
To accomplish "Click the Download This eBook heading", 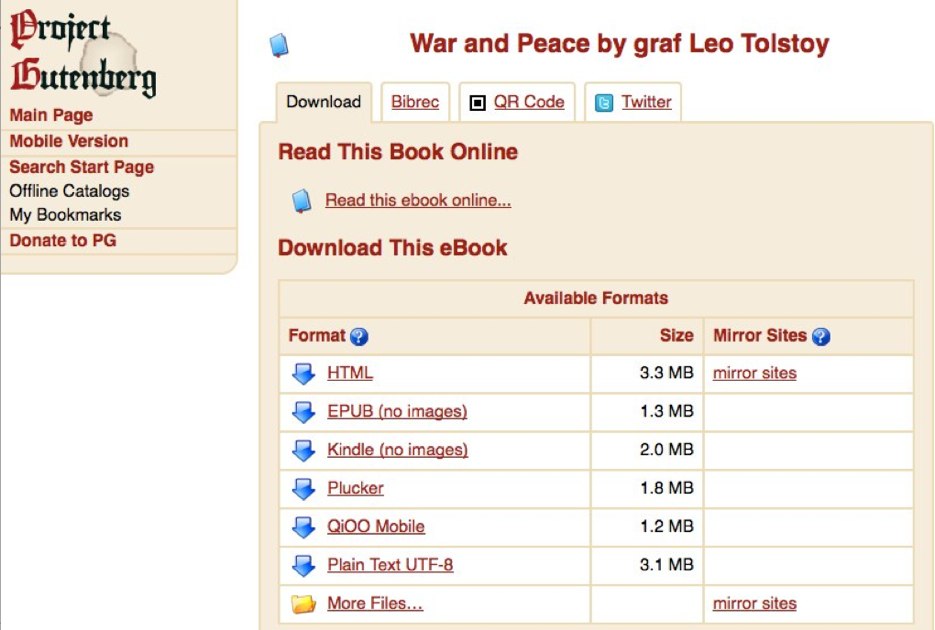I will click(x=393, y=248).
